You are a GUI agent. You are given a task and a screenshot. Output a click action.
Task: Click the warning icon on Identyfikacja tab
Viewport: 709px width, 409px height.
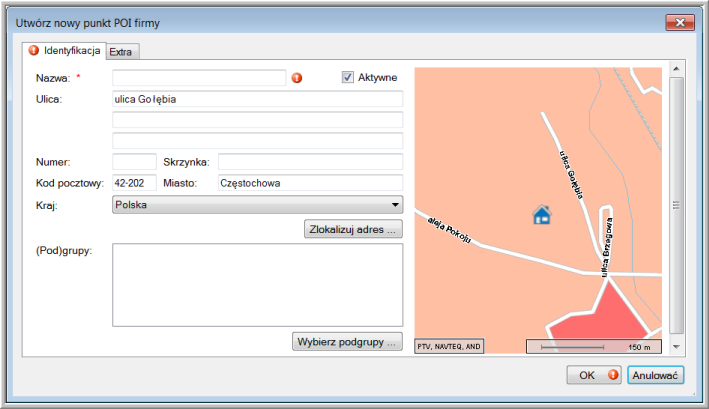click(x=34, y=50)
